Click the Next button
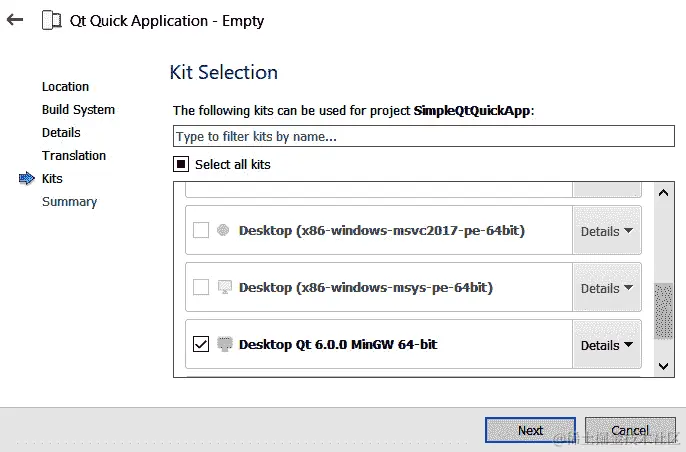Image resolution: width=686 pixels, height=452 pixels. 530,430
